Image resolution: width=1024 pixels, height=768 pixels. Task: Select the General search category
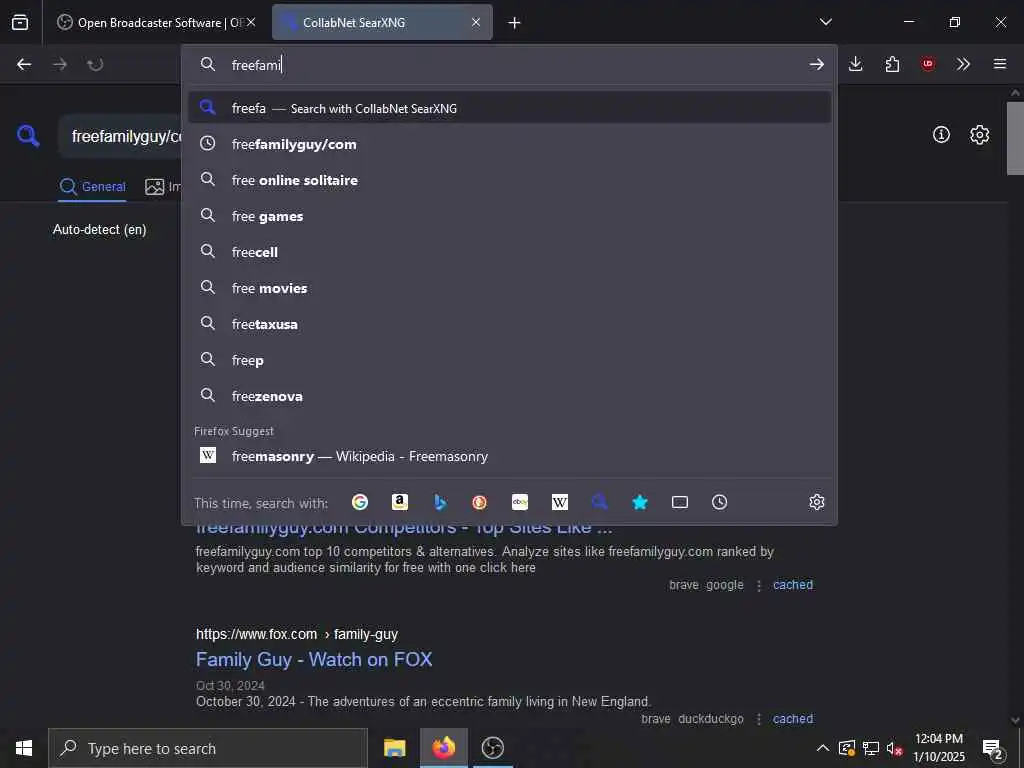tap(93, 187)
